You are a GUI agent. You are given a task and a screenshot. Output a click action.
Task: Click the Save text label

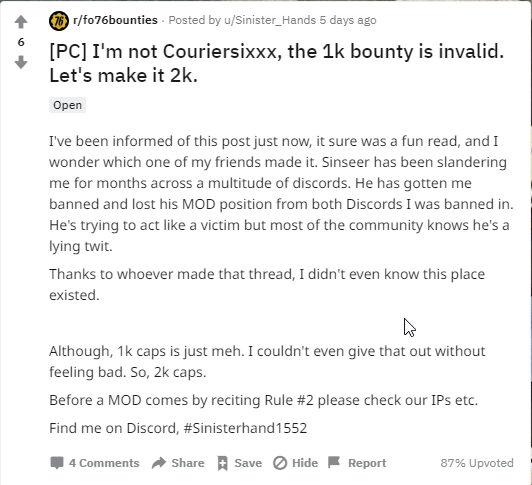pyautogui.click(x=248, y=463)
